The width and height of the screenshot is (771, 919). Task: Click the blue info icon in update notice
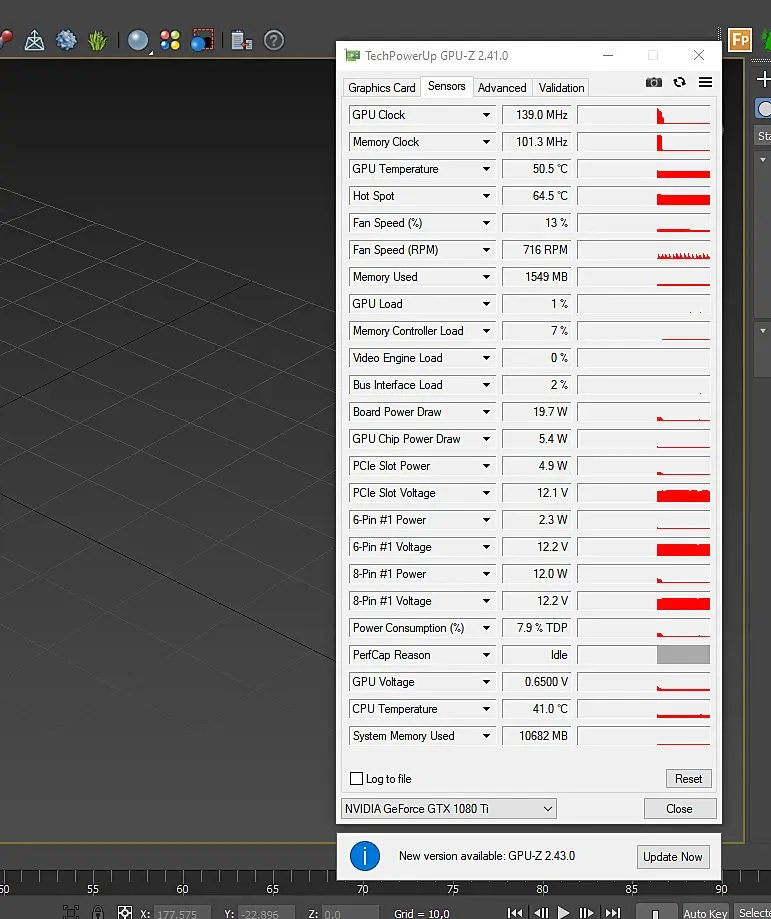[365, 856]
